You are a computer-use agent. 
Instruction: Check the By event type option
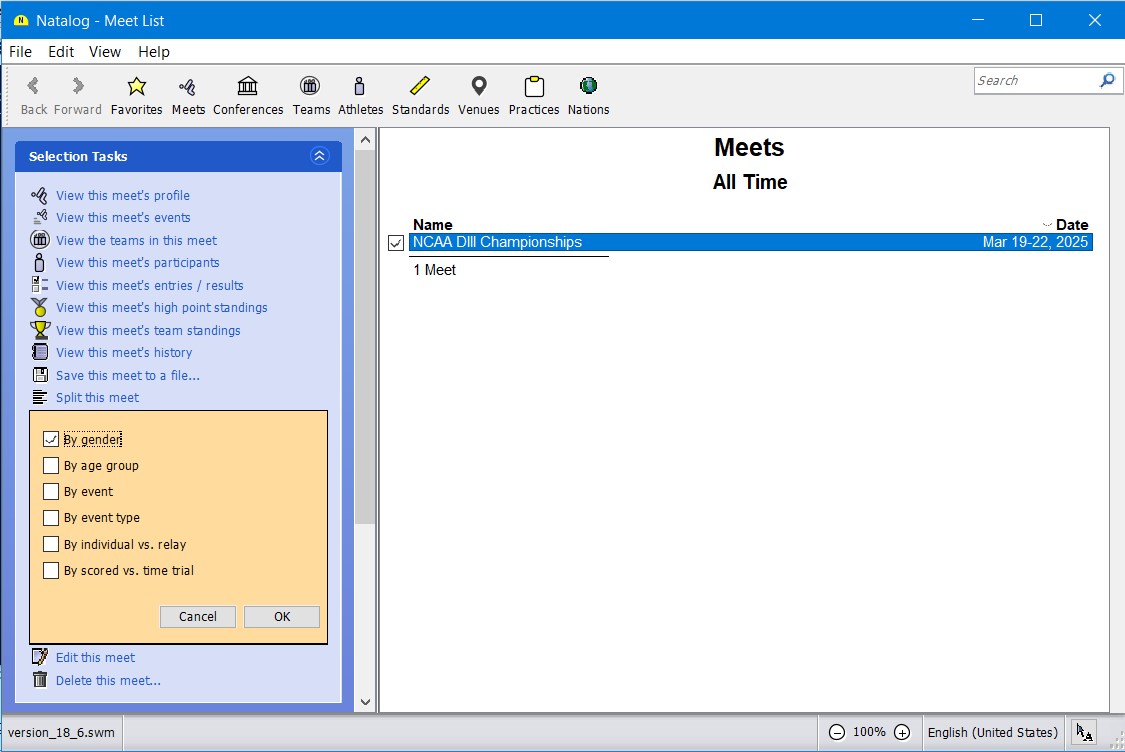point(51,518)
